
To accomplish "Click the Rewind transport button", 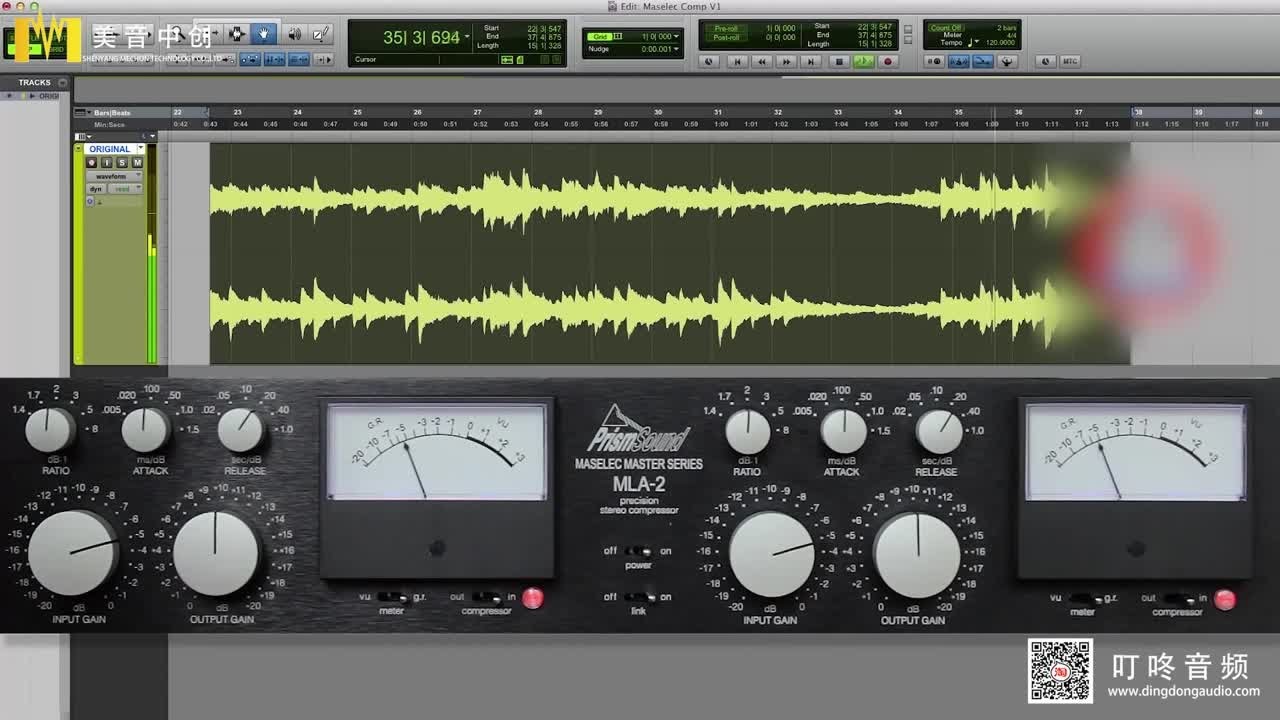I will pyautogui.click(x=762, y=62).
